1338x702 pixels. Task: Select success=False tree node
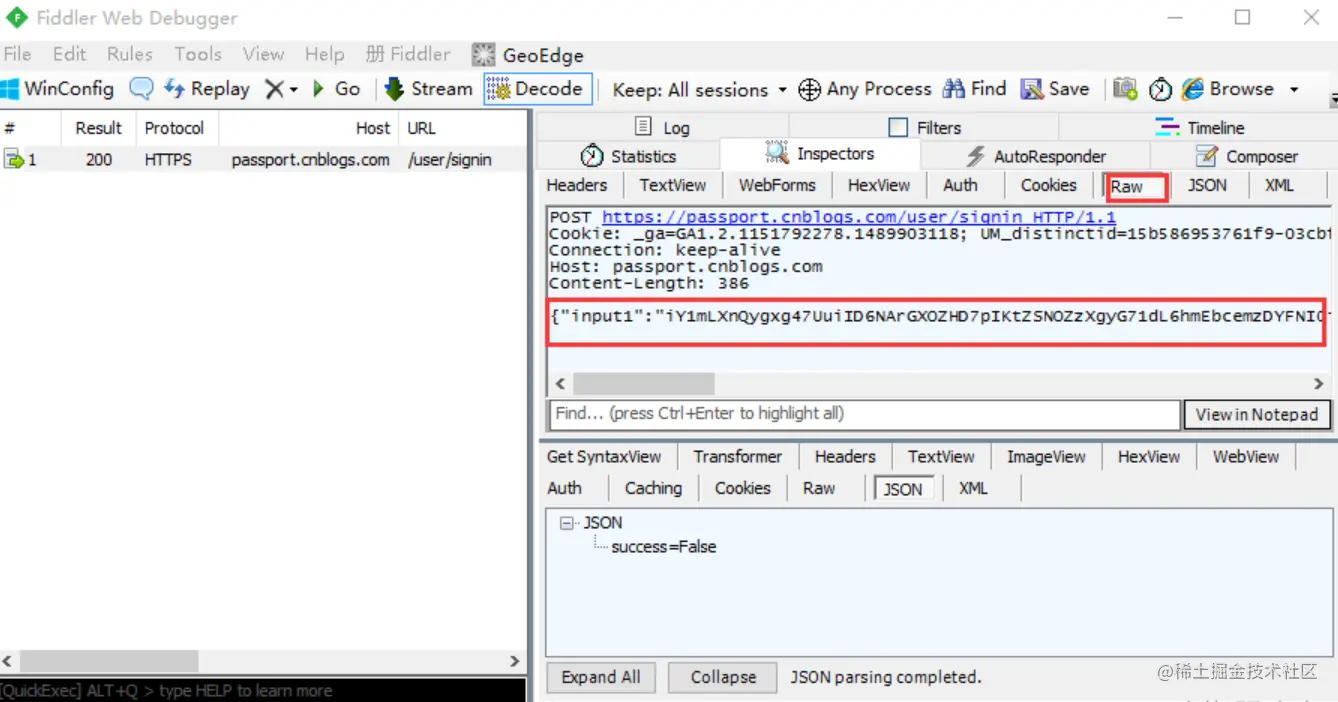tap(664, 547)
